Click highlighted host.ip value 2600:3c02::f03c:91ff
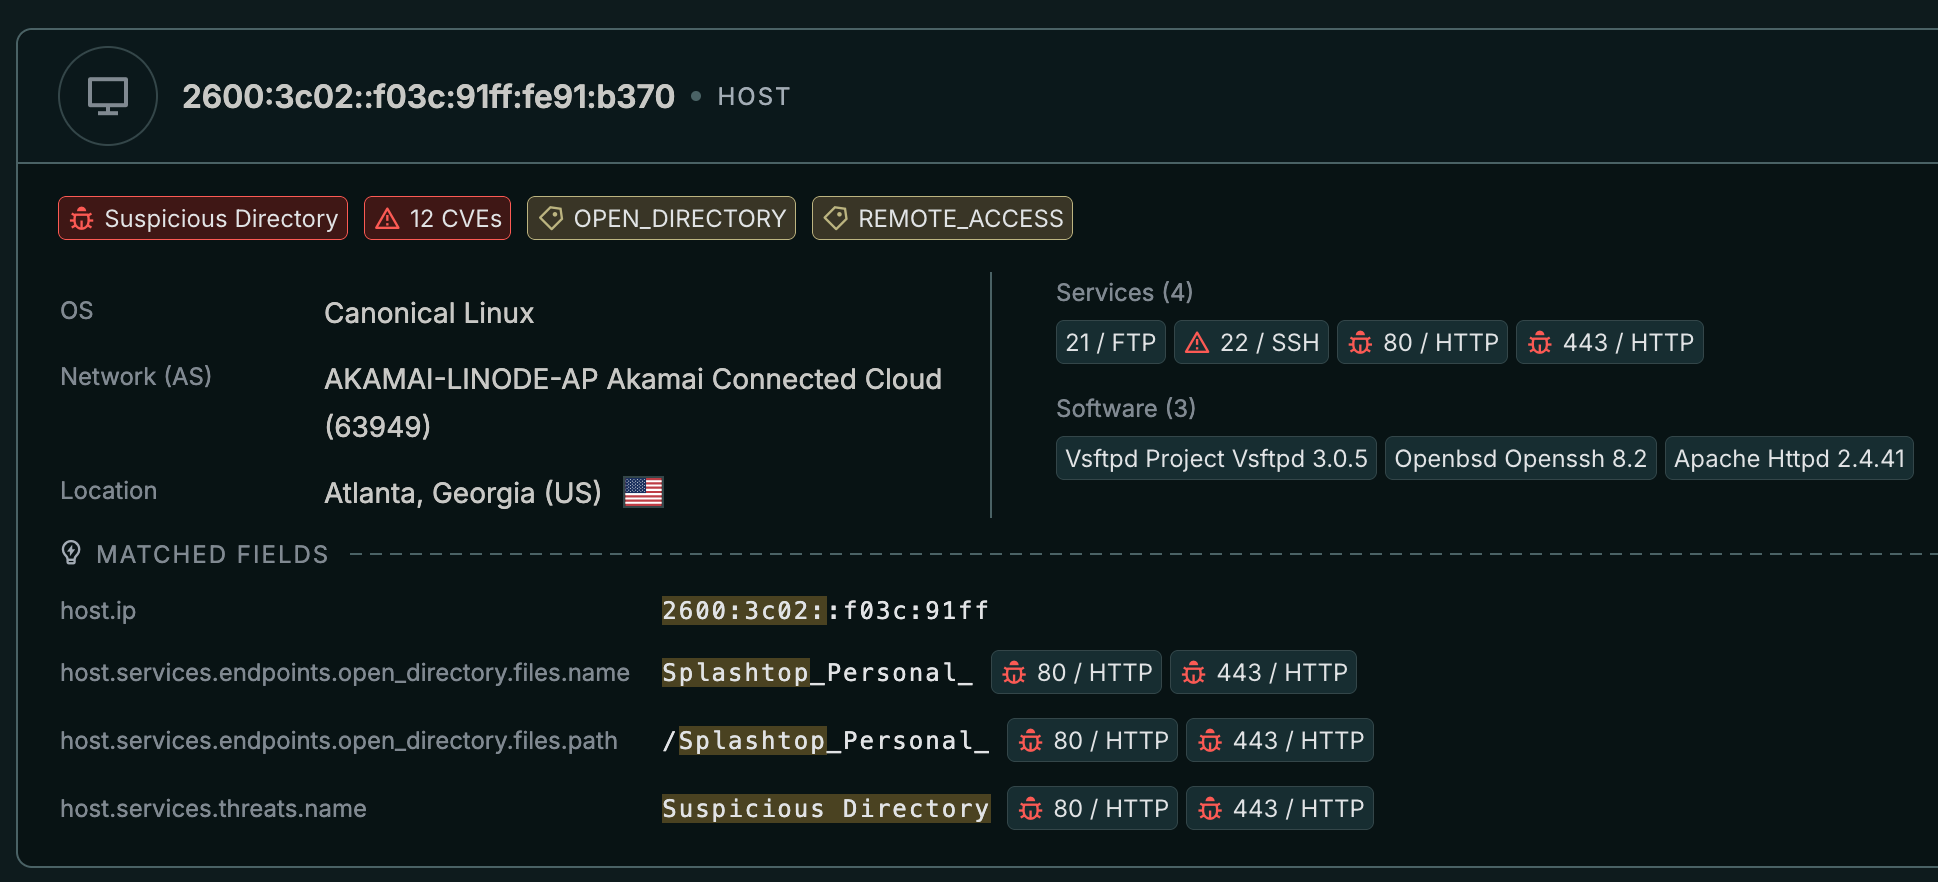The height and width of the screenshot is (882, 1938). [825, 611]
